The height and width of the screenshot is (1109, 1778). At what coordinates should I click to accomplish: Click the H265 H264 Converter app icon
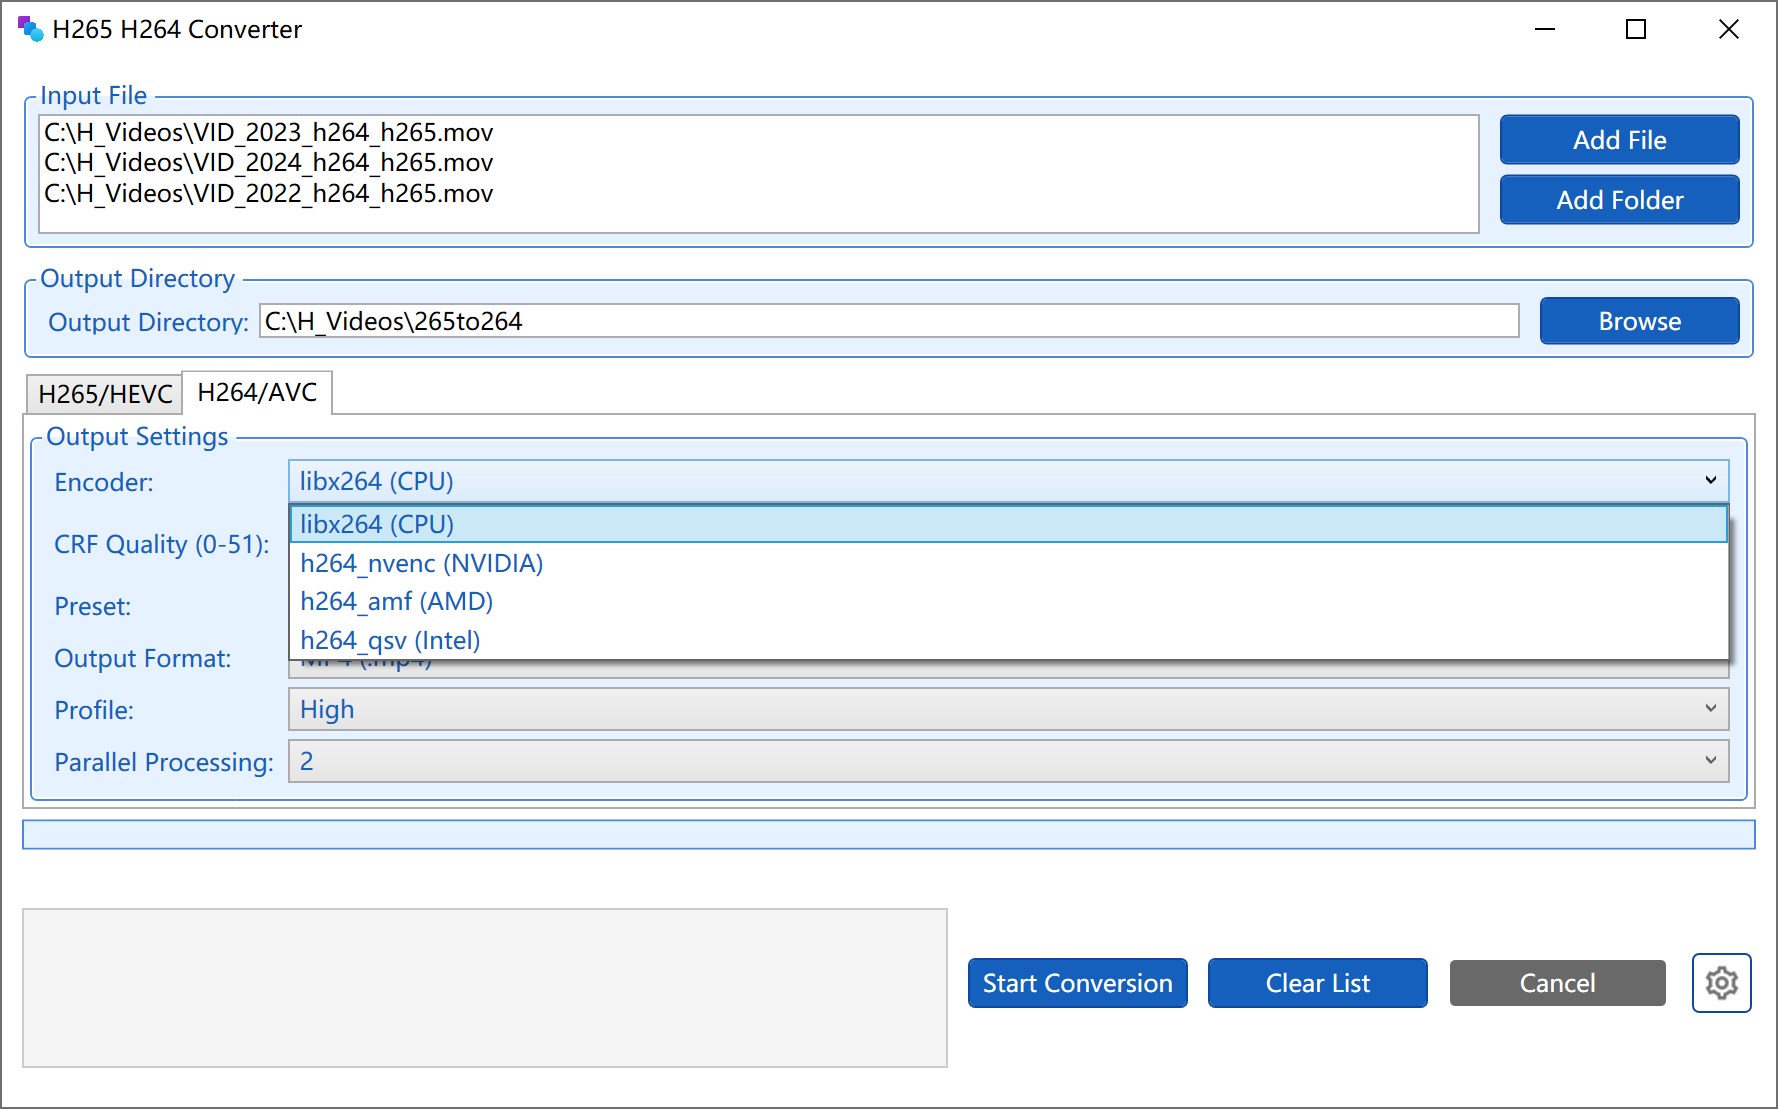point(30,29)
